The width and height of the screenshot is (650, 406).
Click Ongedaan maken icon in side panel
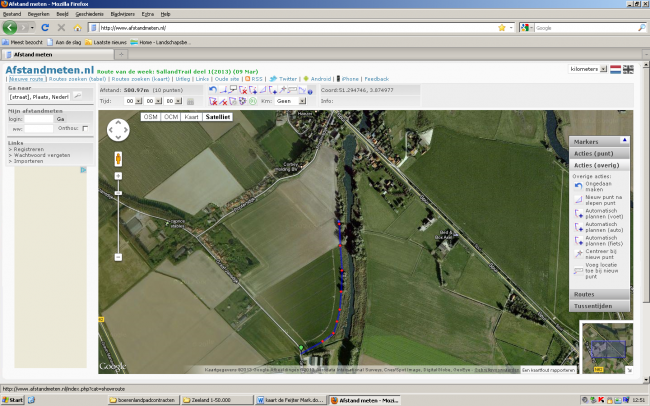578,186
